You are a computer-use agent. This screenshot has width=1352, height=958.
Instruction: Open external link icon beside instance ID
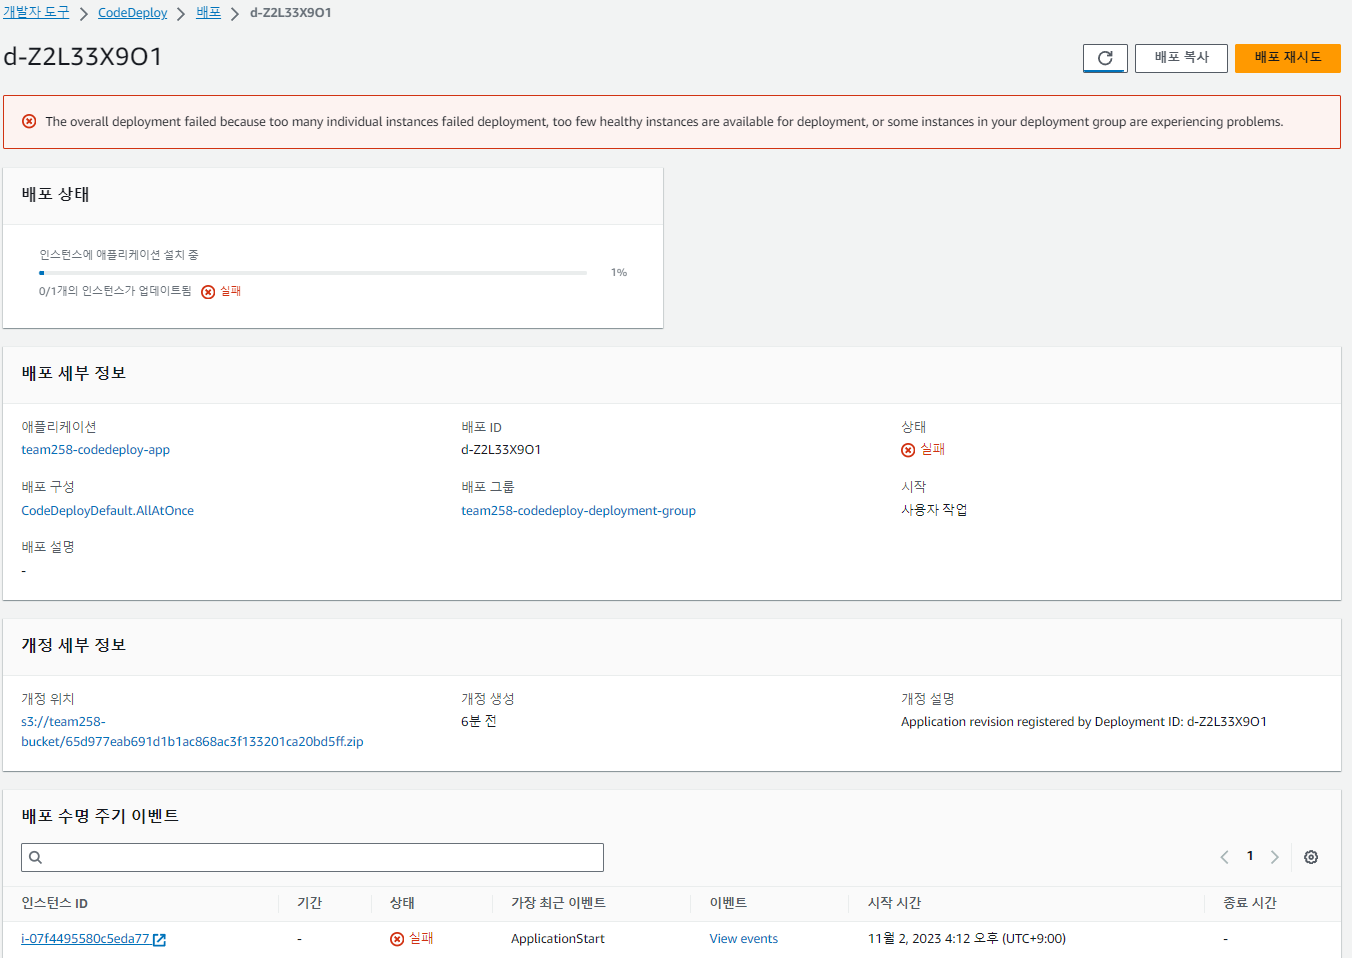(x=160, y=939)
